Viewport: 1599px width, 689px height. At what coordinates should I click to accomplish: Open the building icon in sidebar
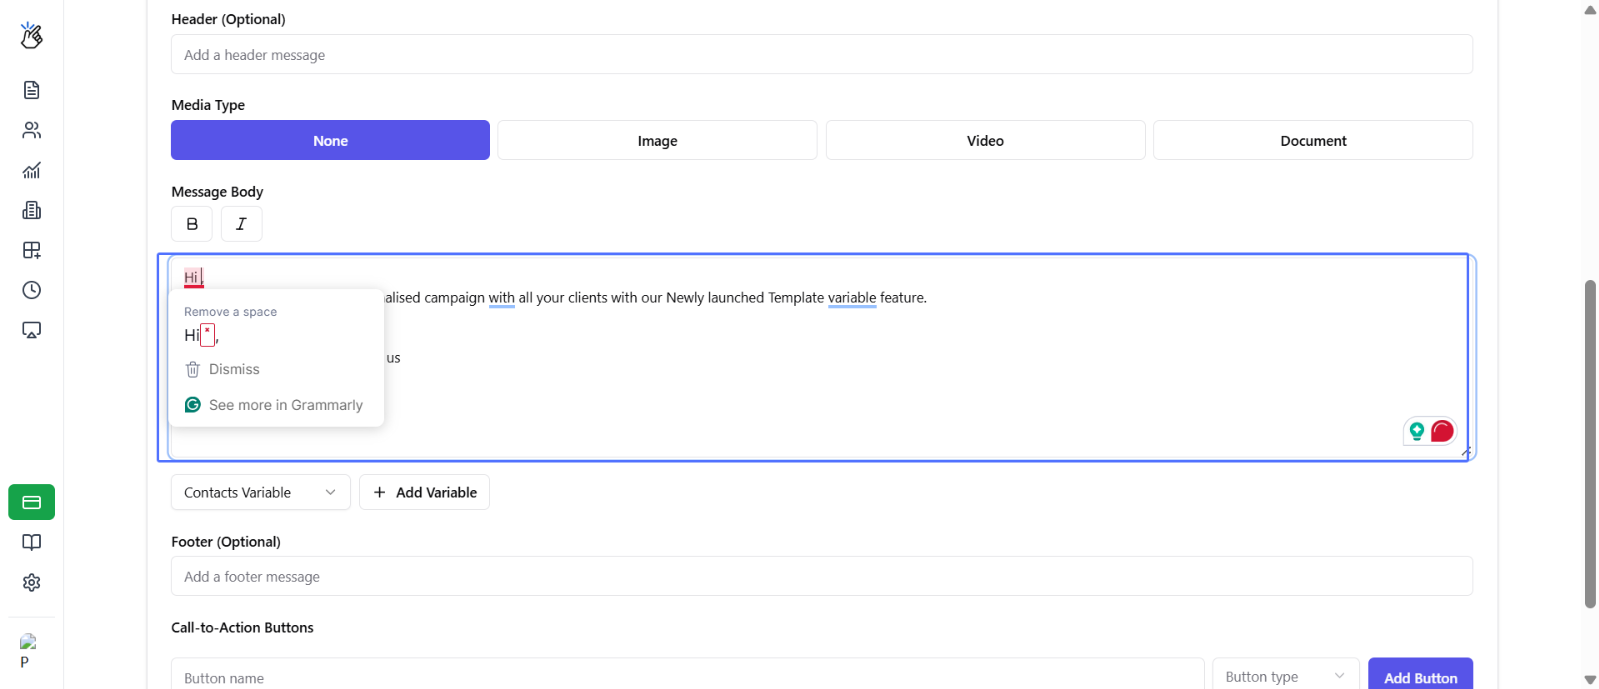[x=32, y=210]
